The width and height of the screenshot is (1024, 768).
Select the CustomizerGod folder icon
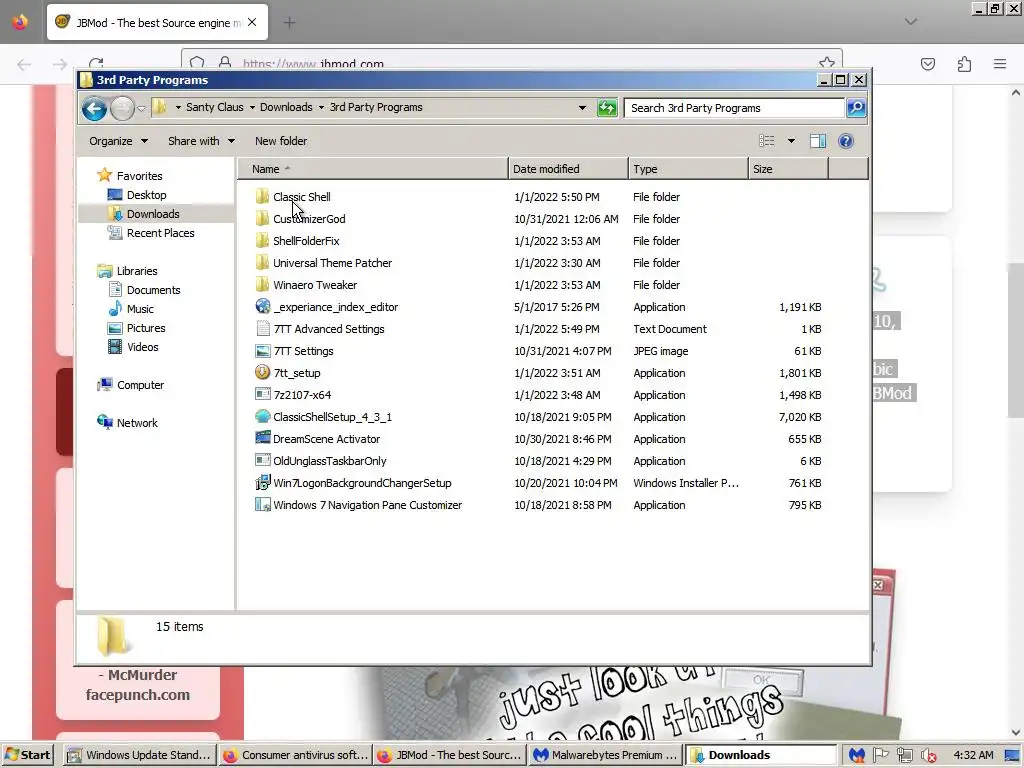click(x=263, y=219)
